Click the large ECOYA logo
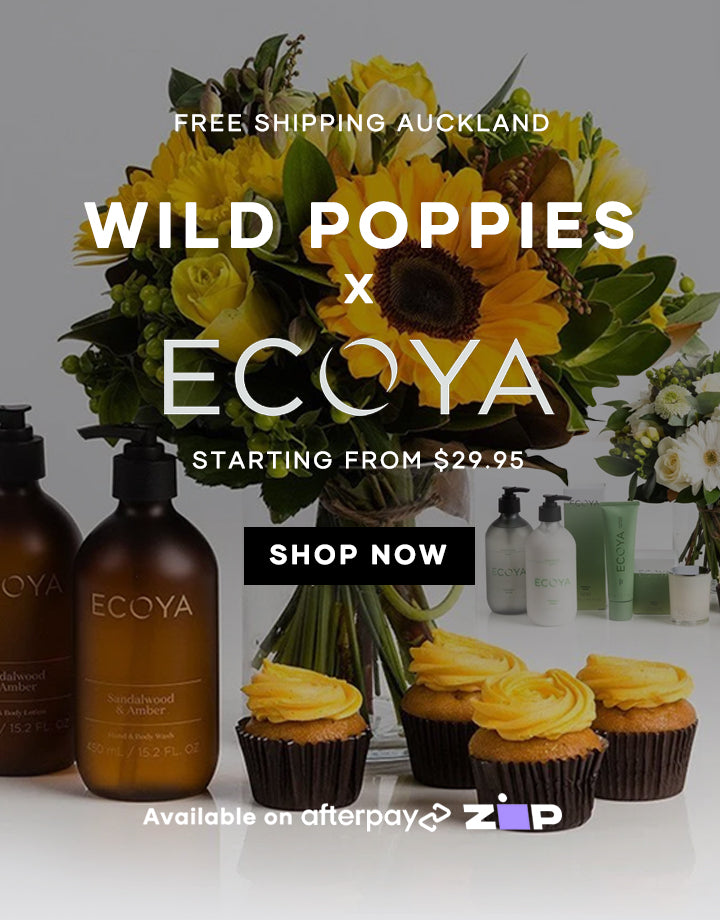Image resolution: width=720 pixels, height=920 pixels. (x=359, y=377)
